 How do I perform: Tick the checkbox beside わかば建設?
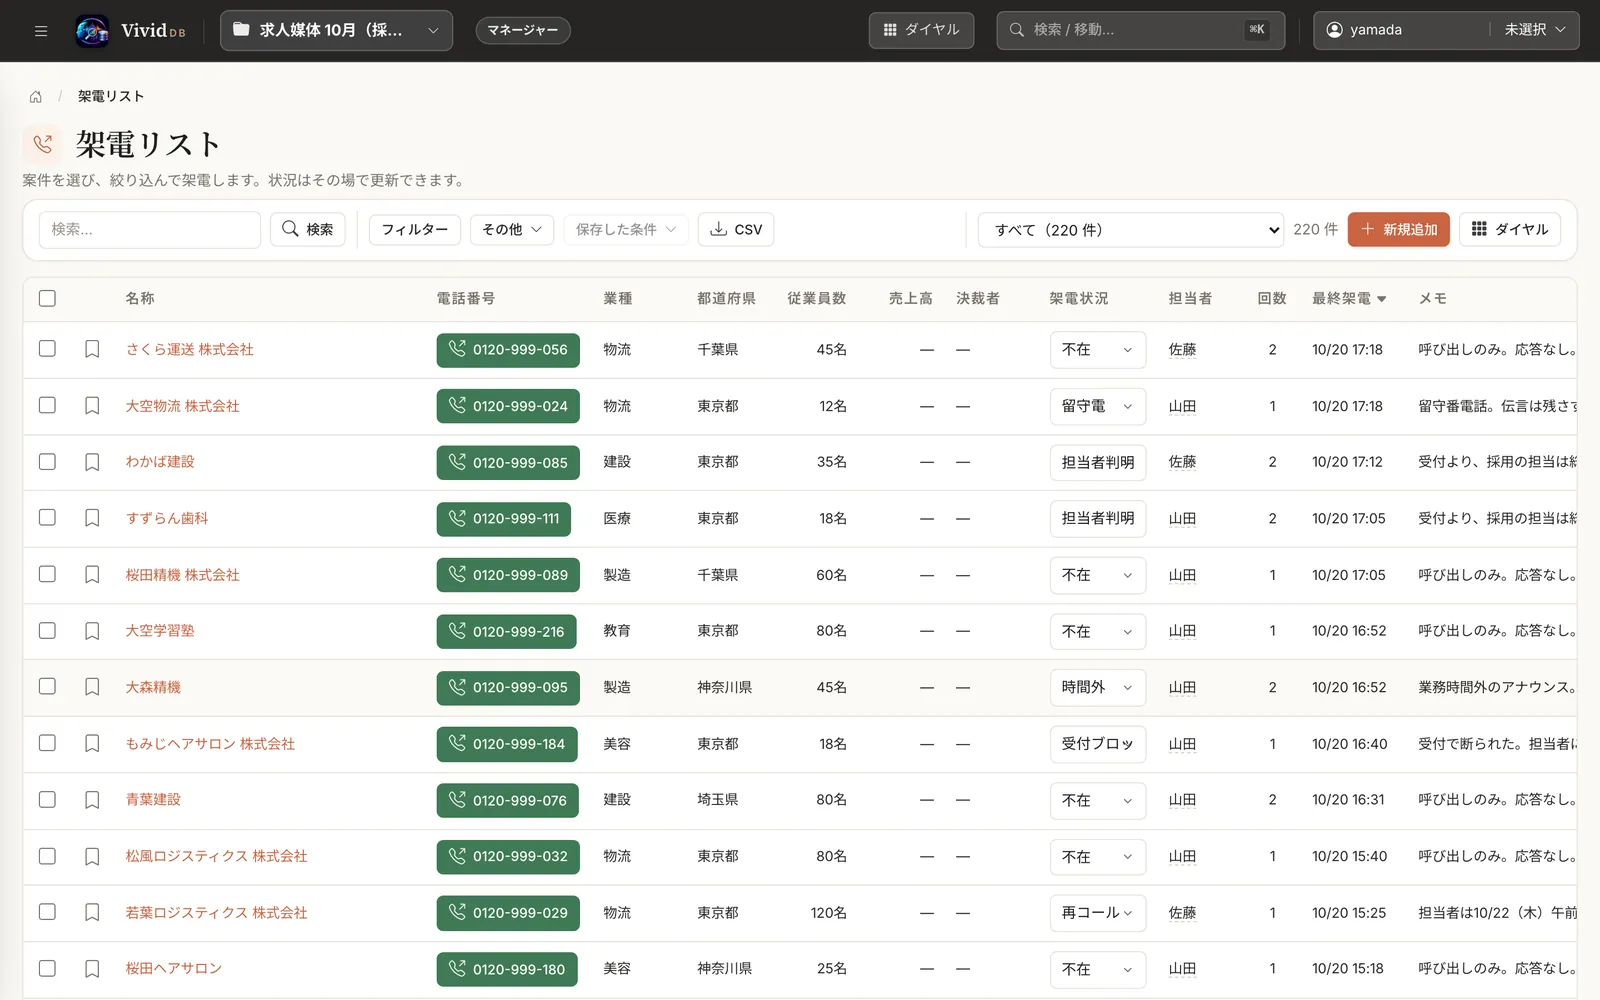pos(47,461)
